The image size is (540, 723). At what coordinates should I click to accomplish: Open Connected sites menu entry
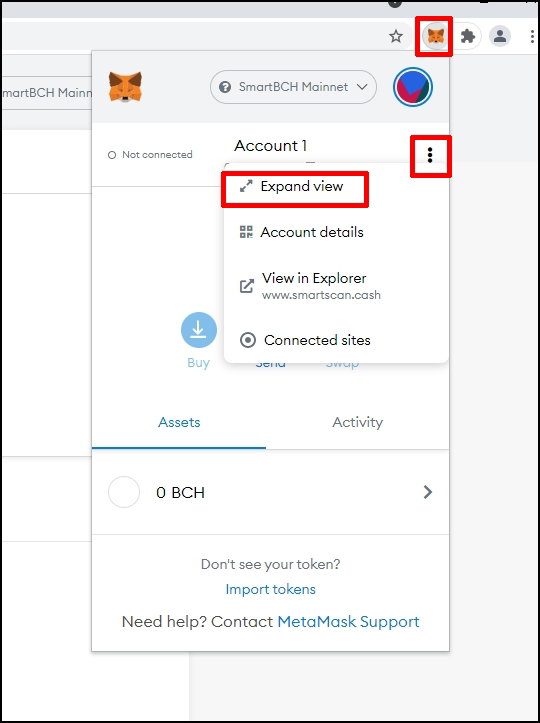305,340
